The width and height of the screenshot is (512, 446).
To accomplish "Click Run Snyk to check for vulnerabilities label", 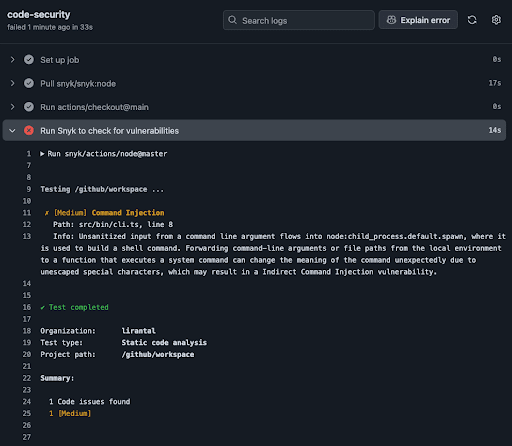I will coord(109,131).
